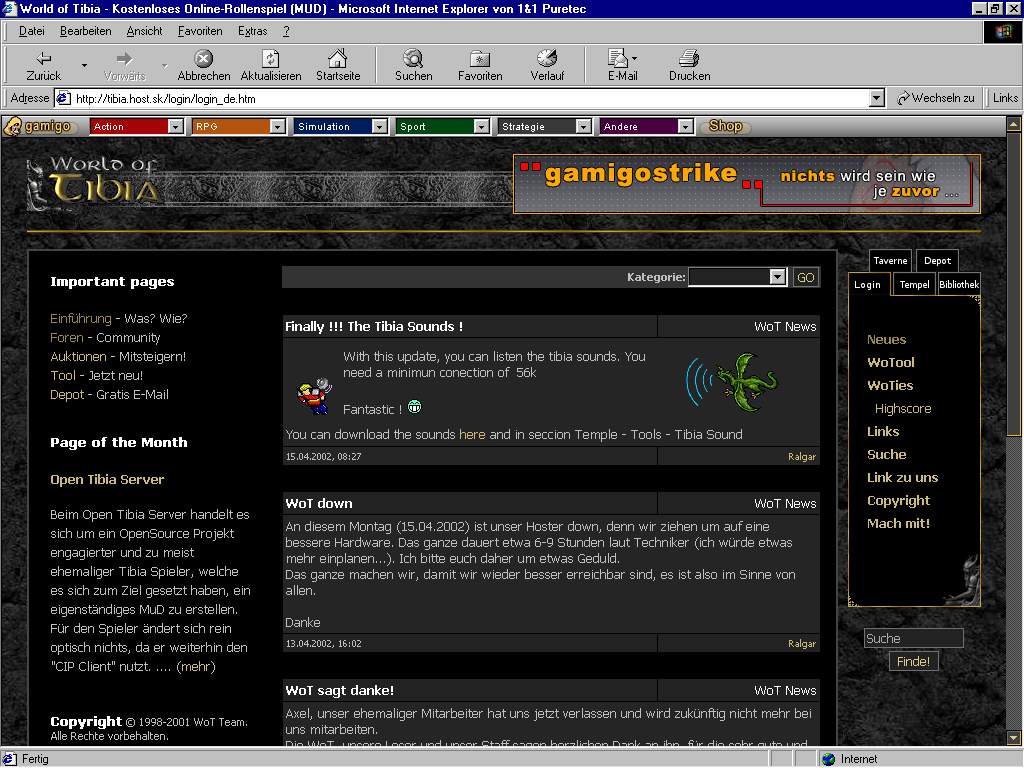Viewport: 1024px width, 768px height.
Task: Click the World of Tibia logo
Action: pos(92,184)
